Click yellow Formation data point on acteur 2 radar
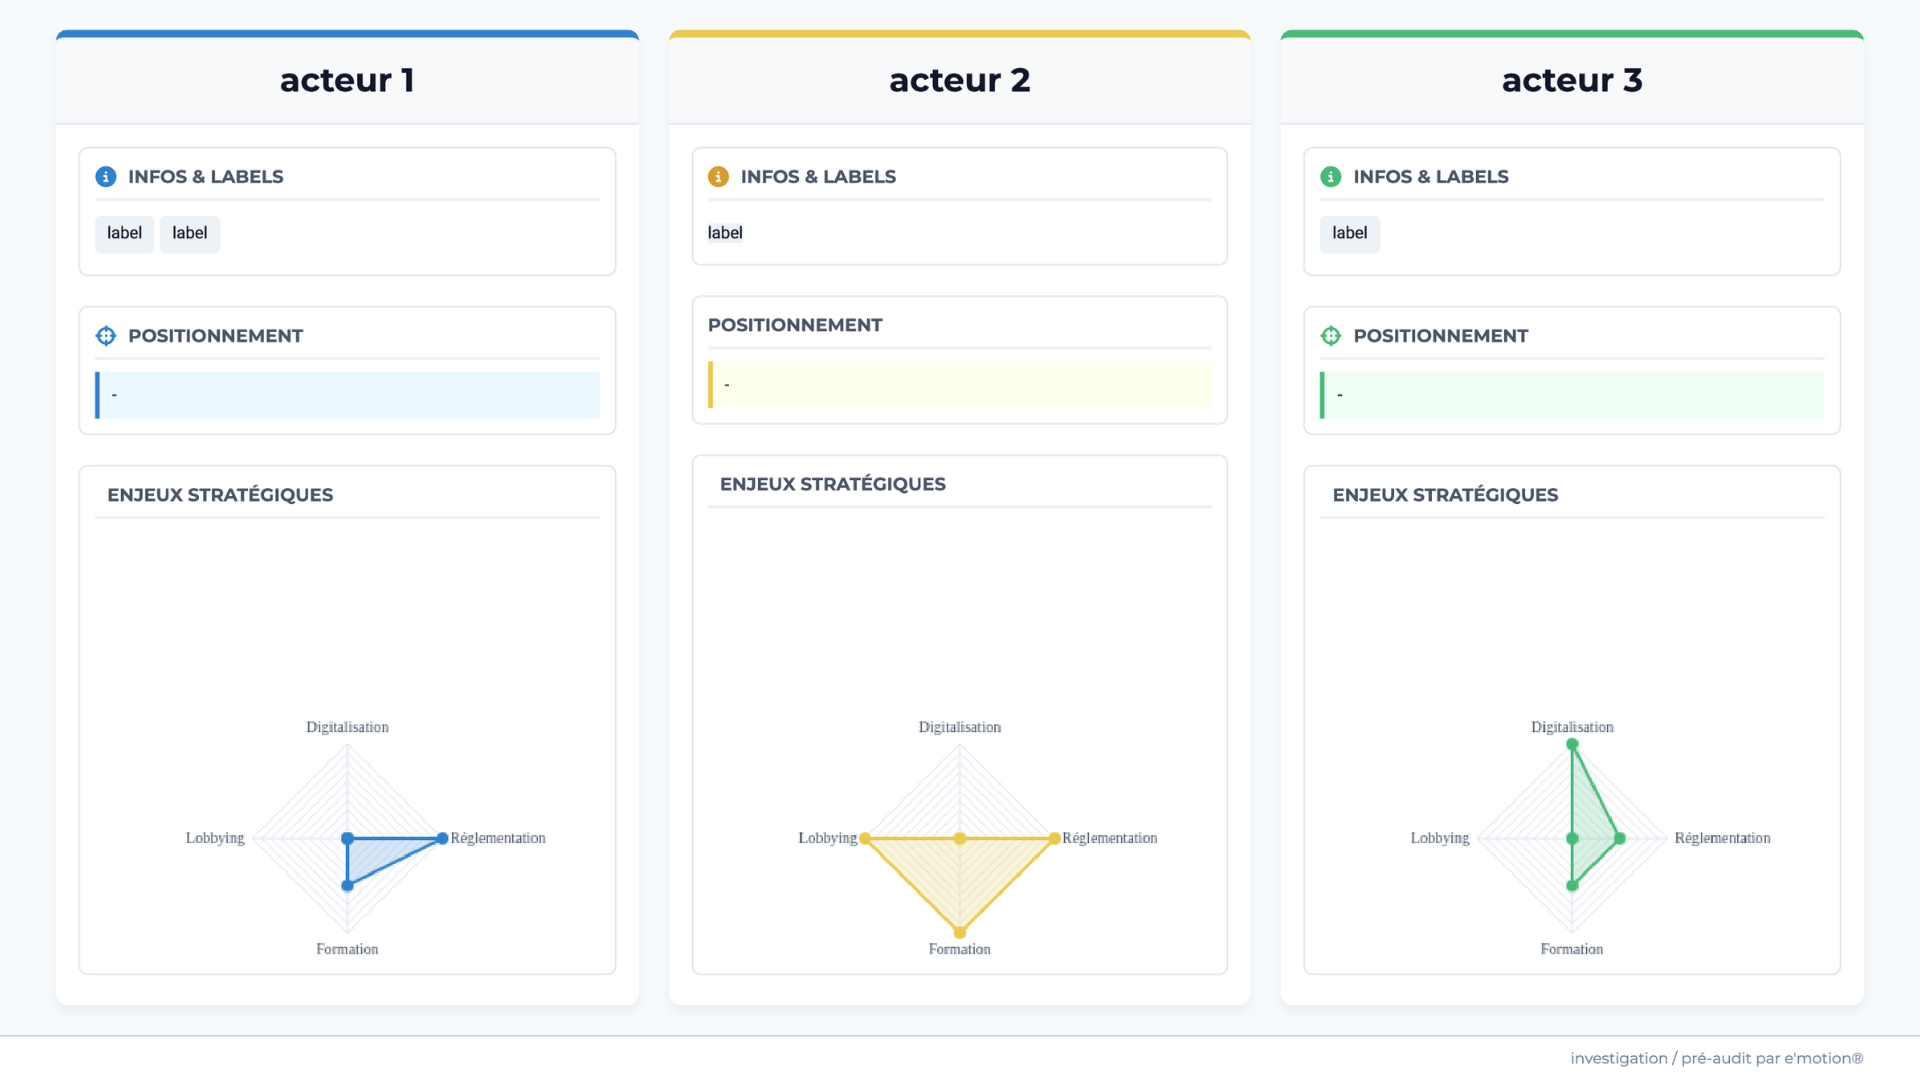 point(960,932)
